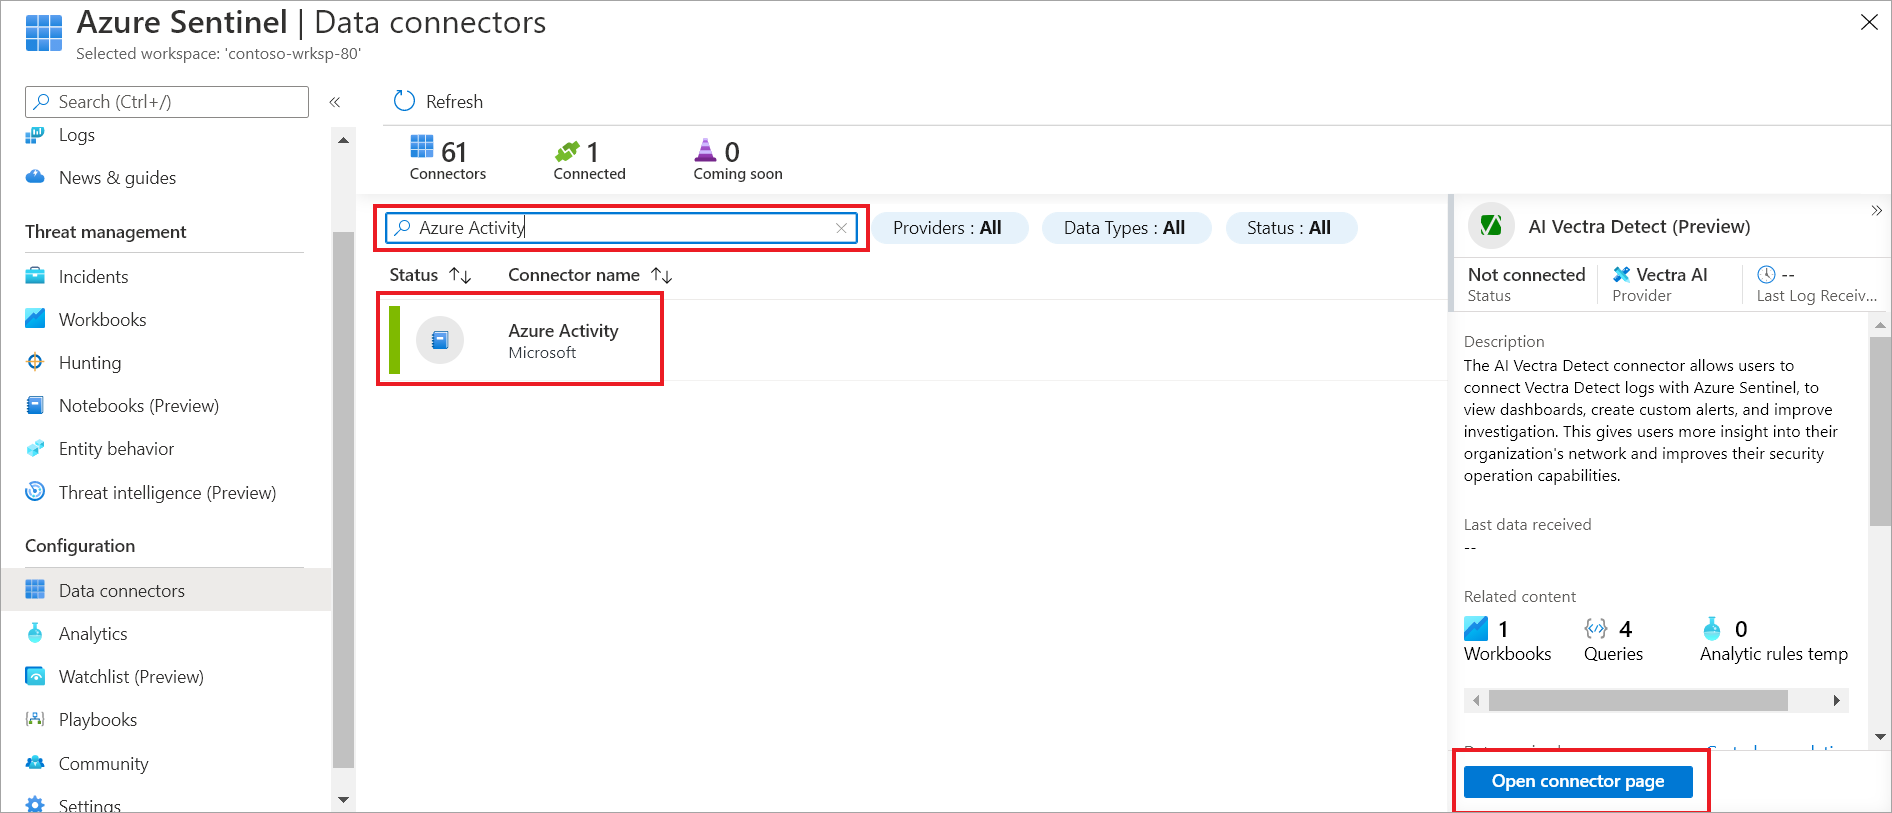Click the Refresh circular arrow icon
This screenshot has width=1892, height=813.
coord(404,101)
